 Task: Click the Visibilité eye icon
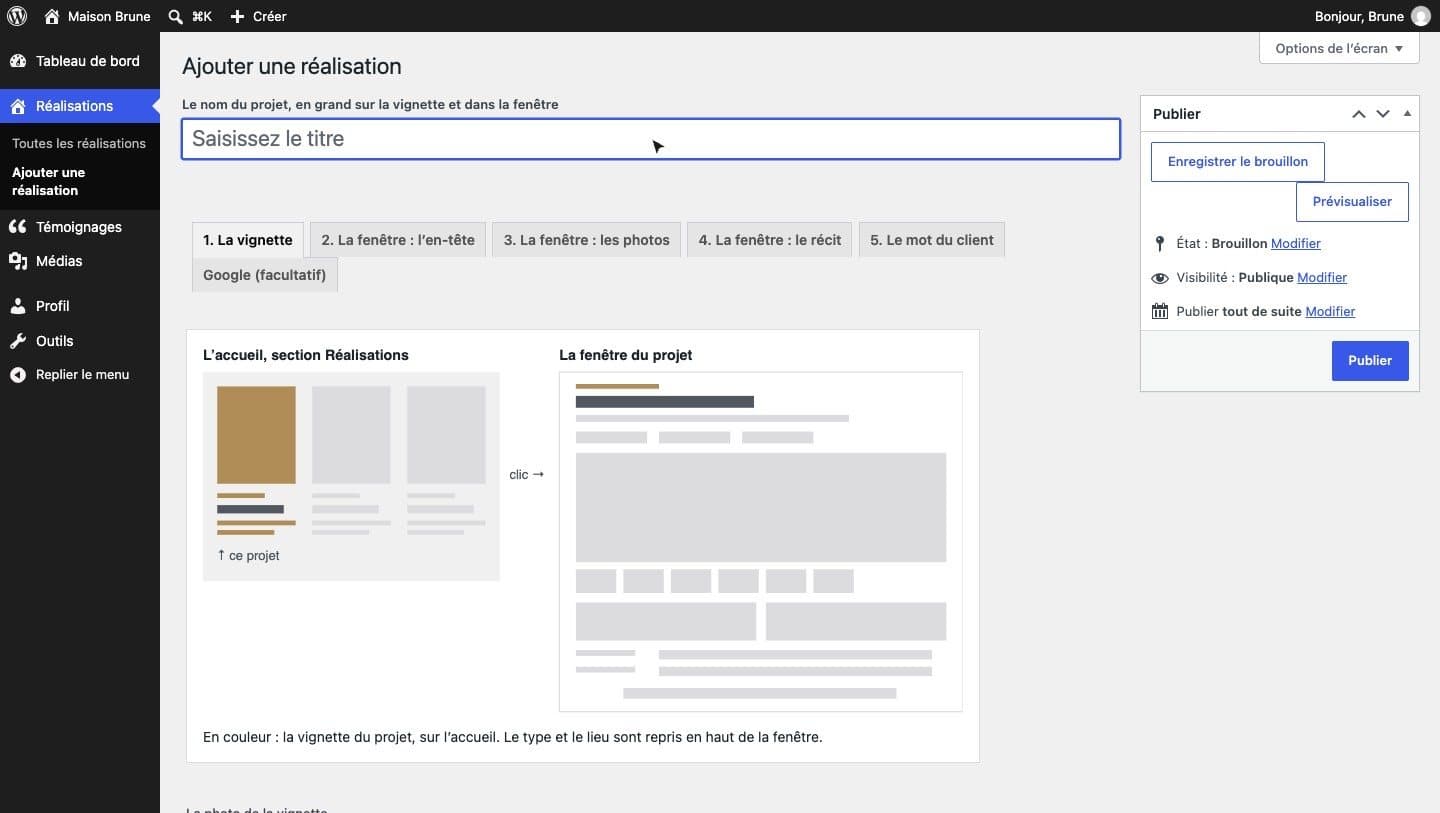tap(1160, 278)
